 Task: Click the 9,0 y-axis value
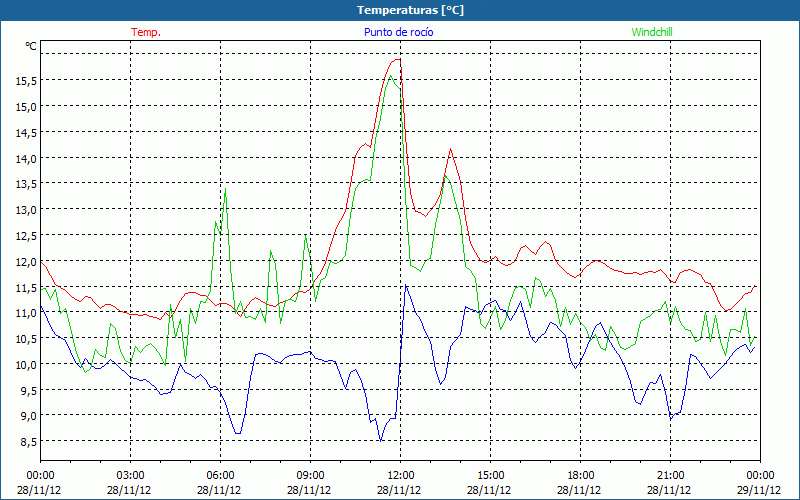pyautogui.click(x=29, y=416)
